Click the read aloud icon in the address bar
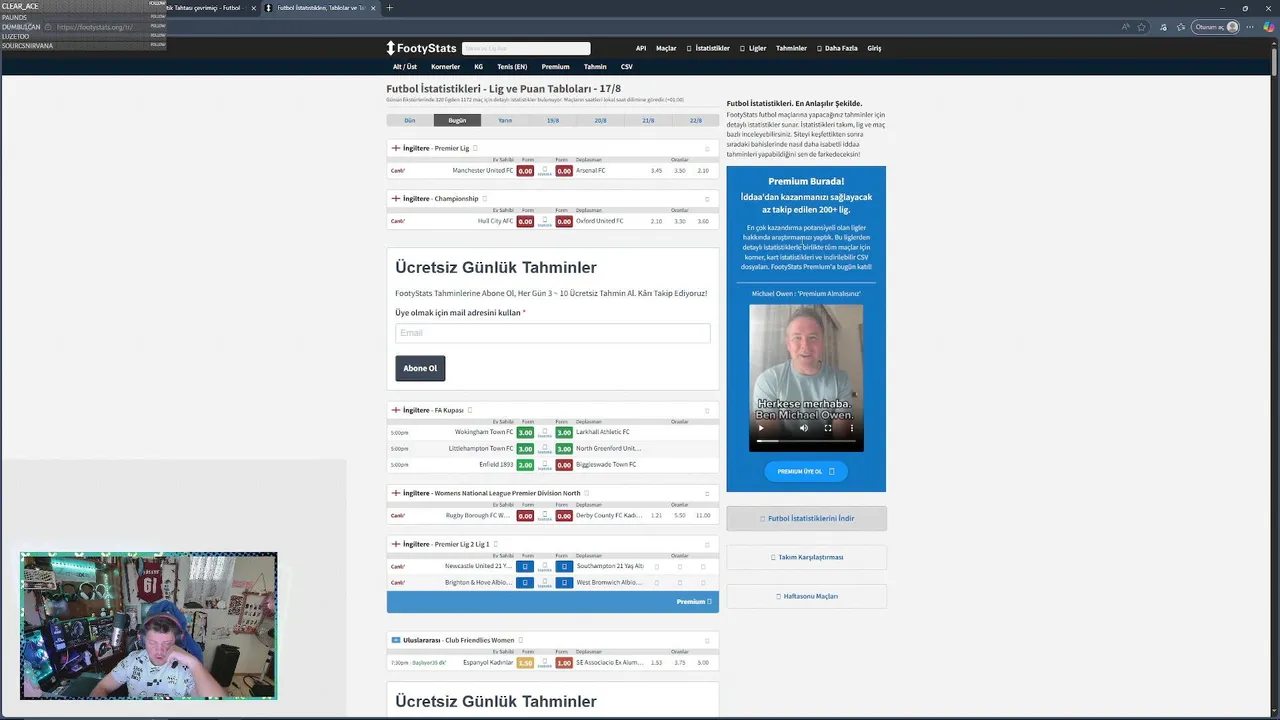The width and height of the screenshot is (1280, 720). 1126,27
